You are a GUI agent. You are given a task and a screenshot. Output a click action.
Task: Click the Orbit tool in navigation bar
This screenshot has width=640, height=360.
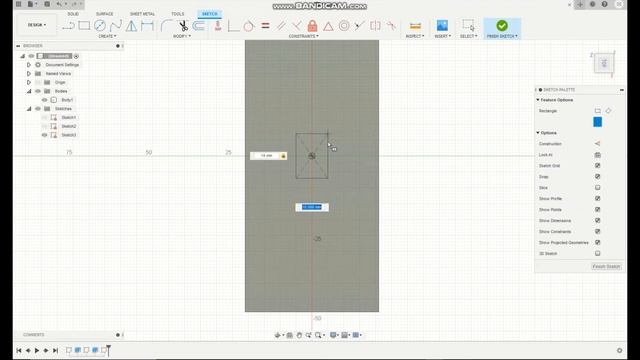[x=278, y=335]
